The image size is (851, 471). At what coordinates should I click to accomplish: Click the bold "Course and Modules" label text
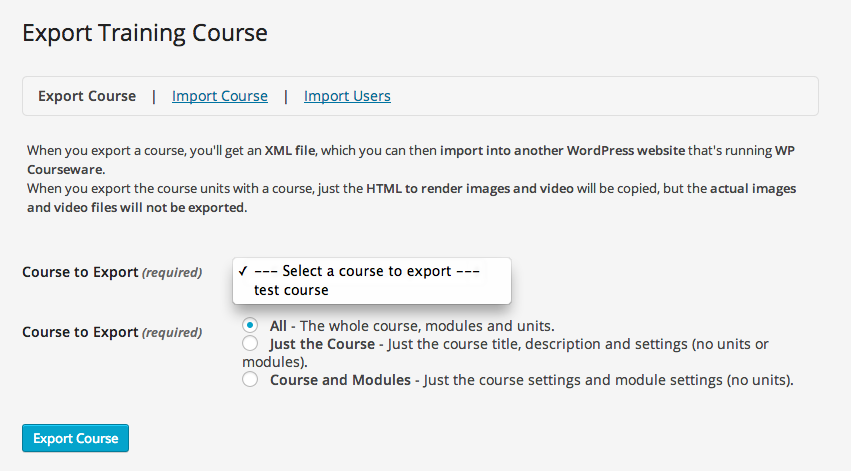point(340,380)
